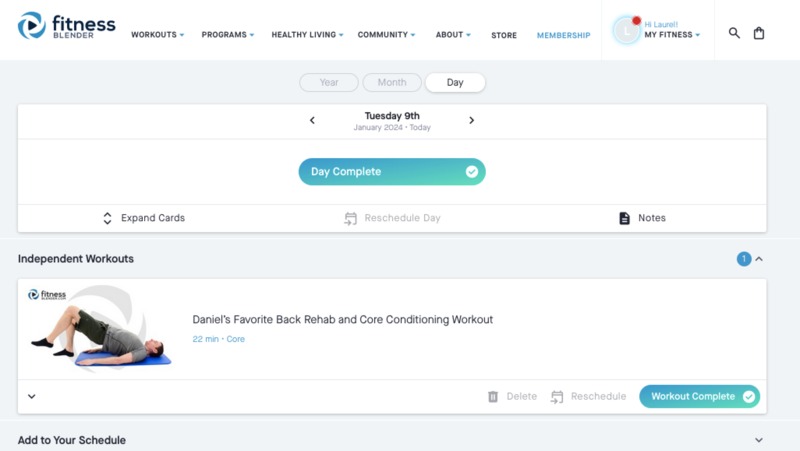Click Expand Cards

coord(143,218)
